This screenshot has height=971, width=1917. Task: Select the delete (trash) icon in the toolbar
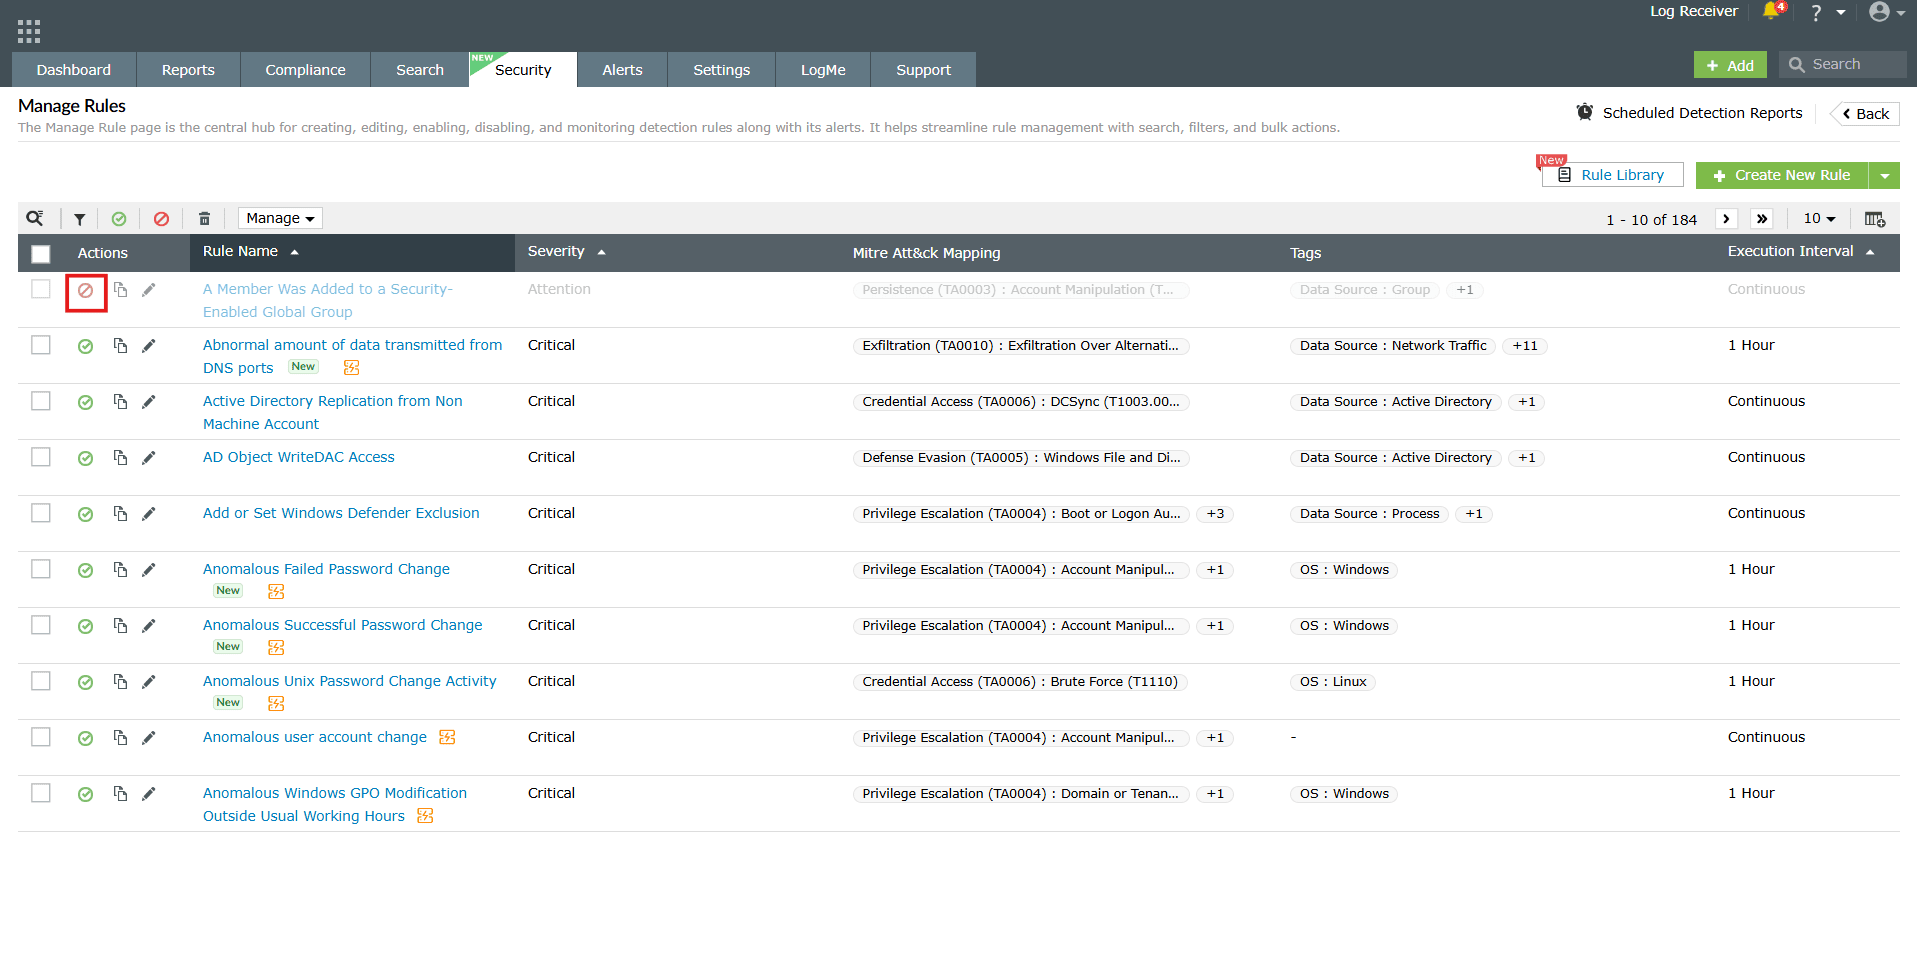point(204,218)
